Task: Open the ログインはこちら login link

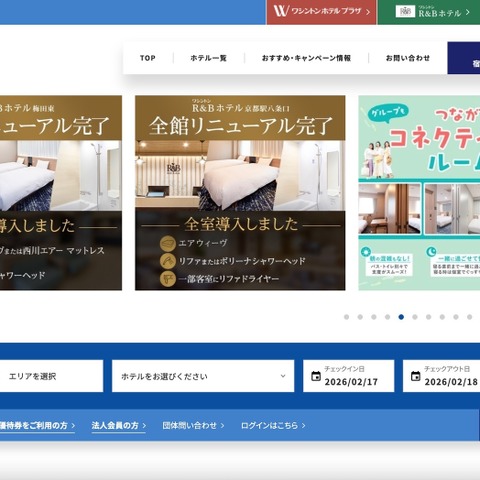Action: [273, 426]
